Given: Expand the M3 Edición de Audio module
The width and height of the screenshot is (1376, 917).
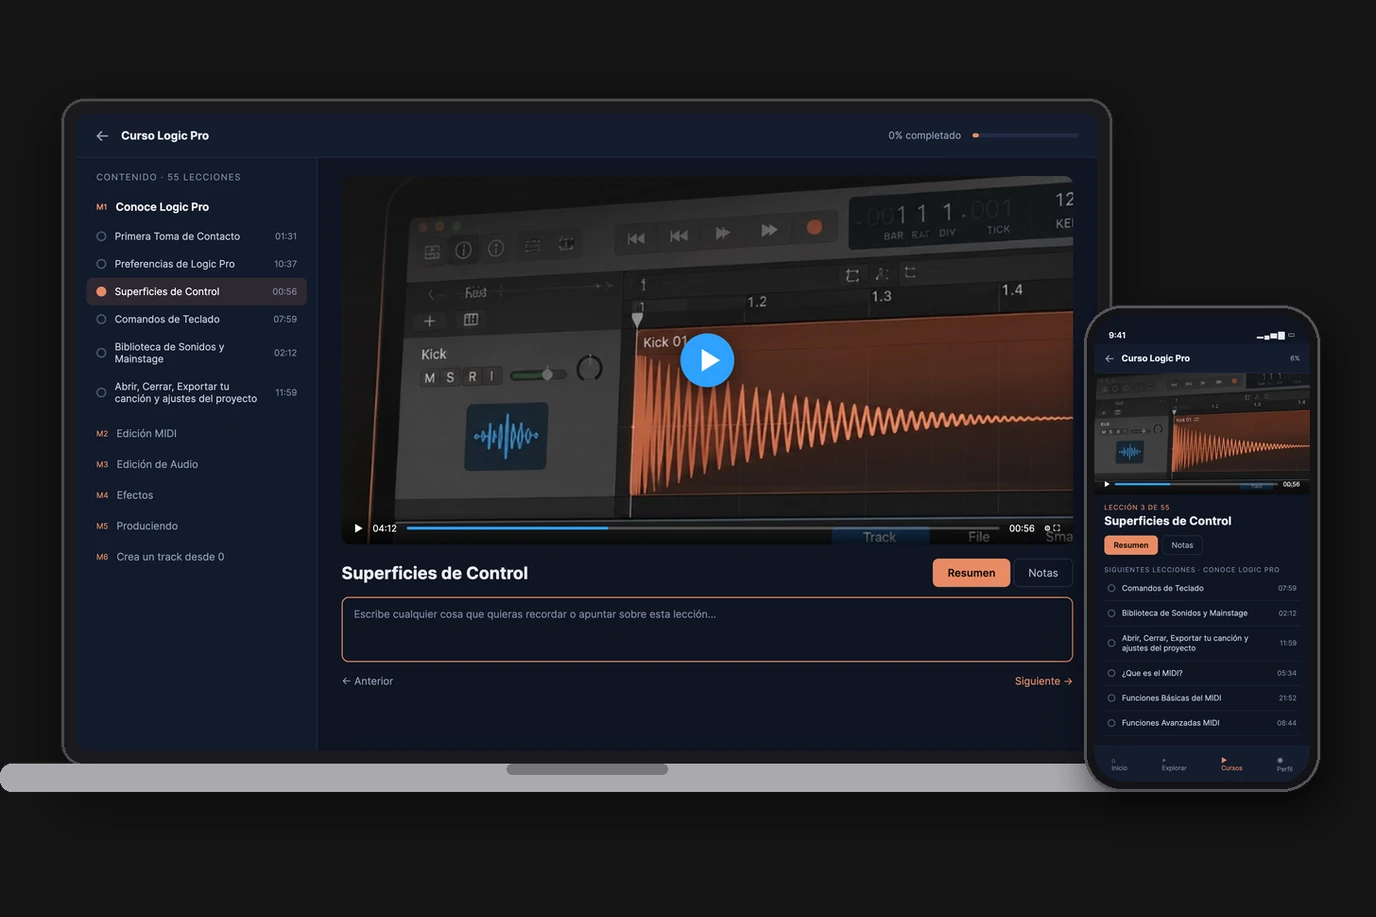Looking at the screenshot, I should click(x=147, y=465).
